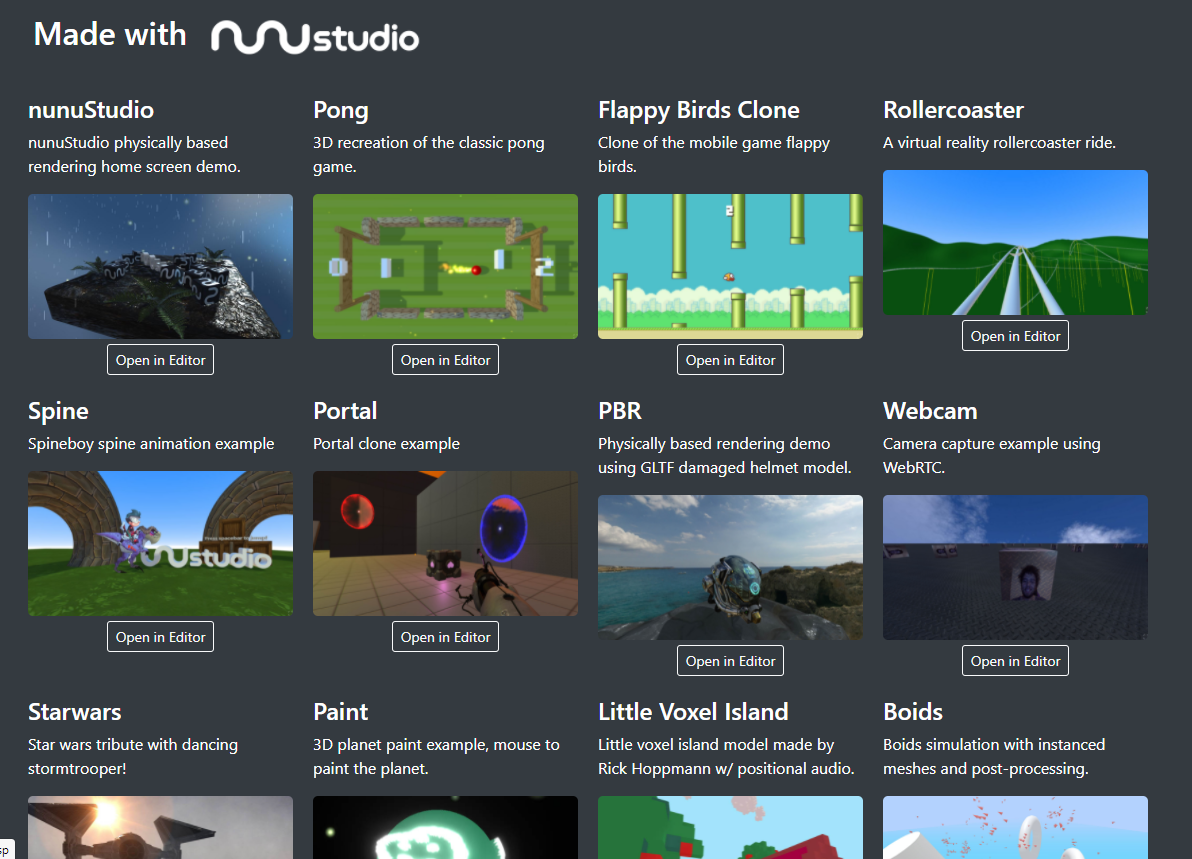
Task: Click 'A virtual reality rollercoaster ride.' description
Action: click(x=1000, y=143)
